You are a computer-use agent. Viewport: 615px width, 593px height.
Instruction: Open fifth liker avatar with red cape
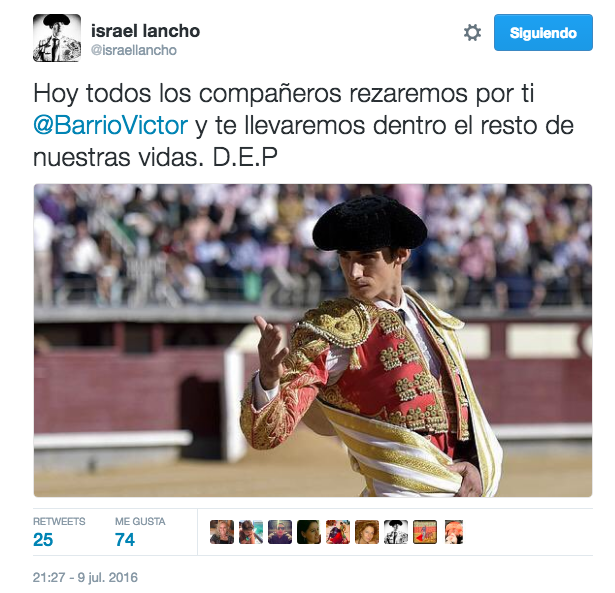coord(338,532)
